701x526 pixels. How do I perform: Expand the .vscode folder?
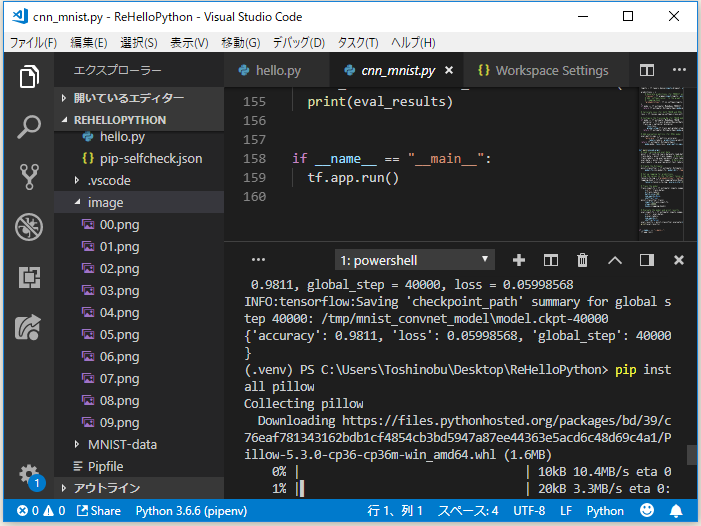pos(139,180)
